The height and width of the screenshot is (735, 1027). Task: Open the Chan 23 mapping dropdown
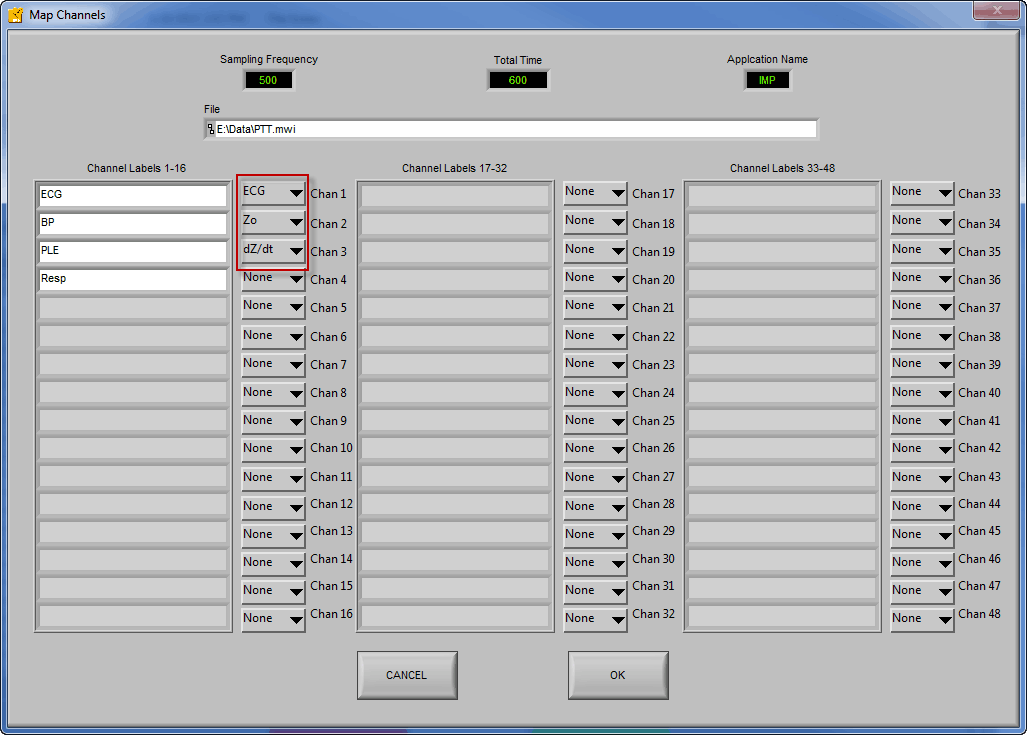click(x=595, y=365)
